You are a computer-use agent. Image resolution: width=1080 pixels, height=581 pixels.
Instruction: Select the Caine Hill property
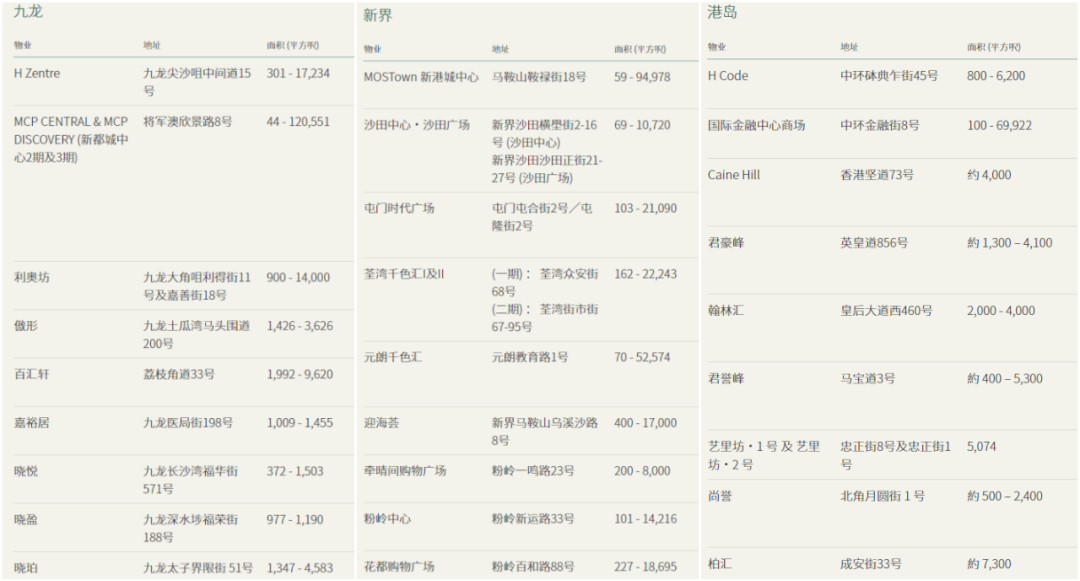tap(734, 175)
